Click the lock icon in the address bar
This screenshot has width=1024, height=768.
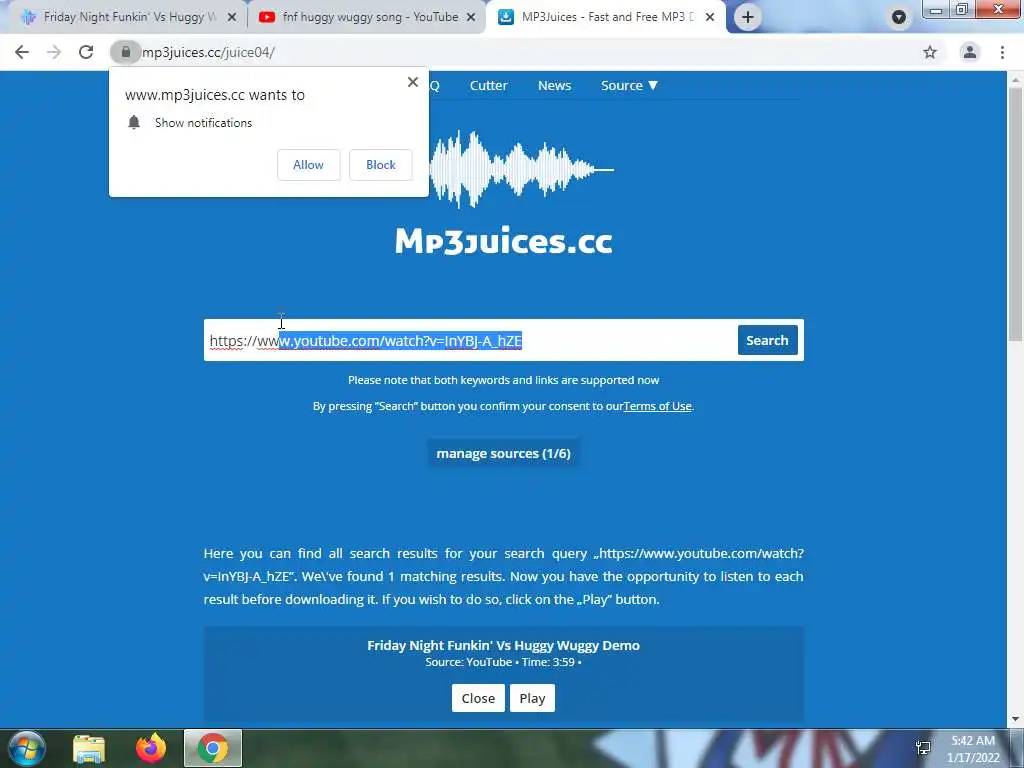pos(125,52)
